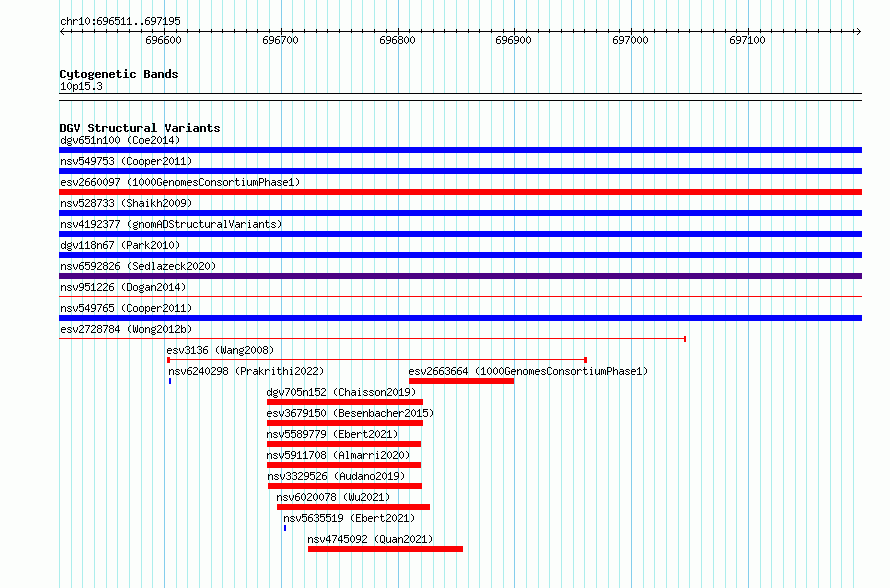
Task: Open variant nsv528733 (Shaikh2009) label
Action: pos(126,203)
